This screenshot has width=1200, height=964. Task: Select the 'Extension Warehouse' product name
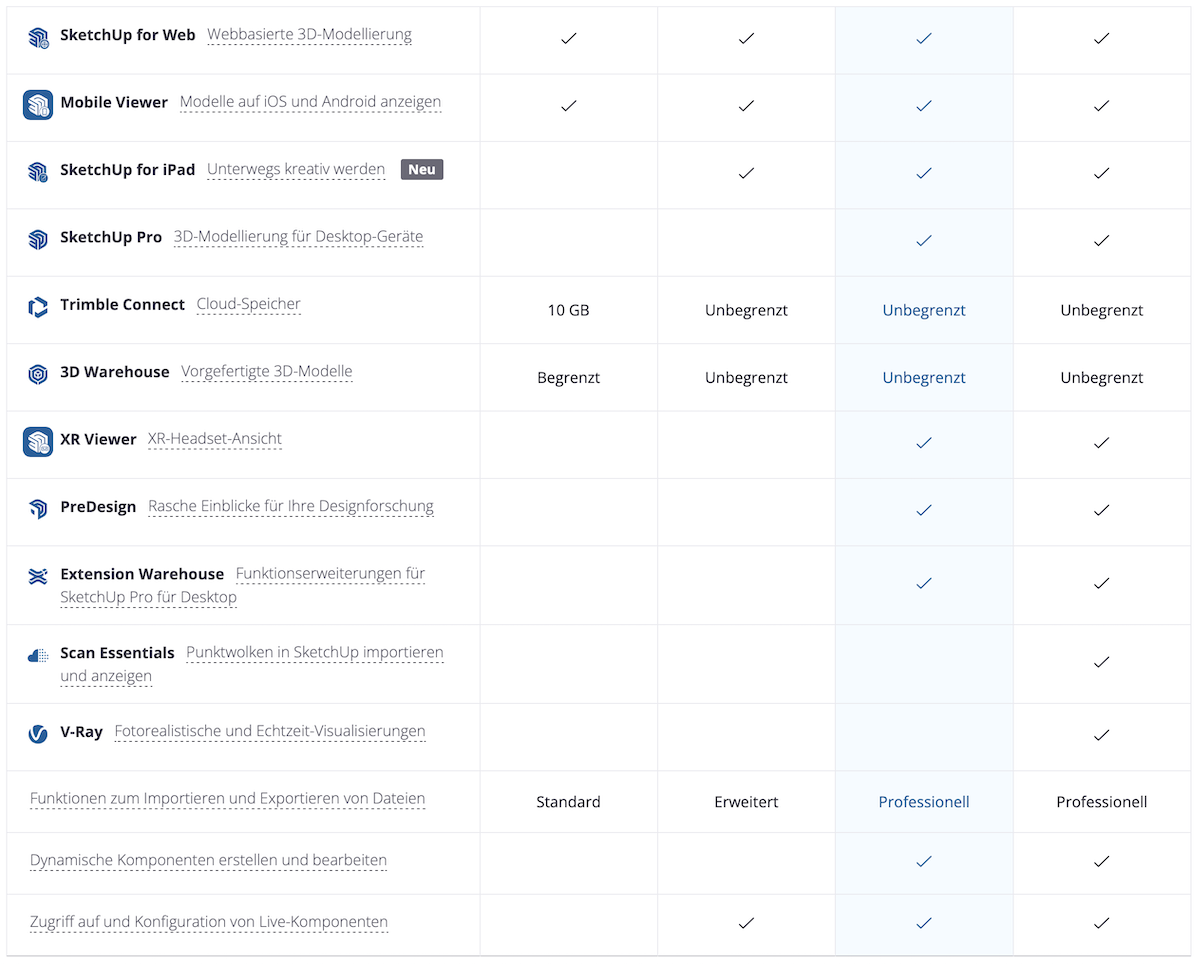[142, 574]
